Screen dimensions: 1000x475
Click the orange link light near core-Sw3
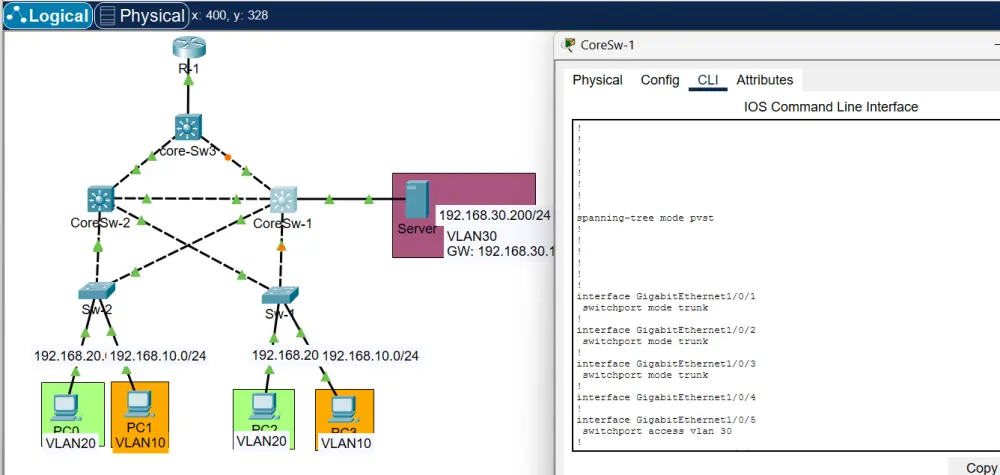point(228,157)
